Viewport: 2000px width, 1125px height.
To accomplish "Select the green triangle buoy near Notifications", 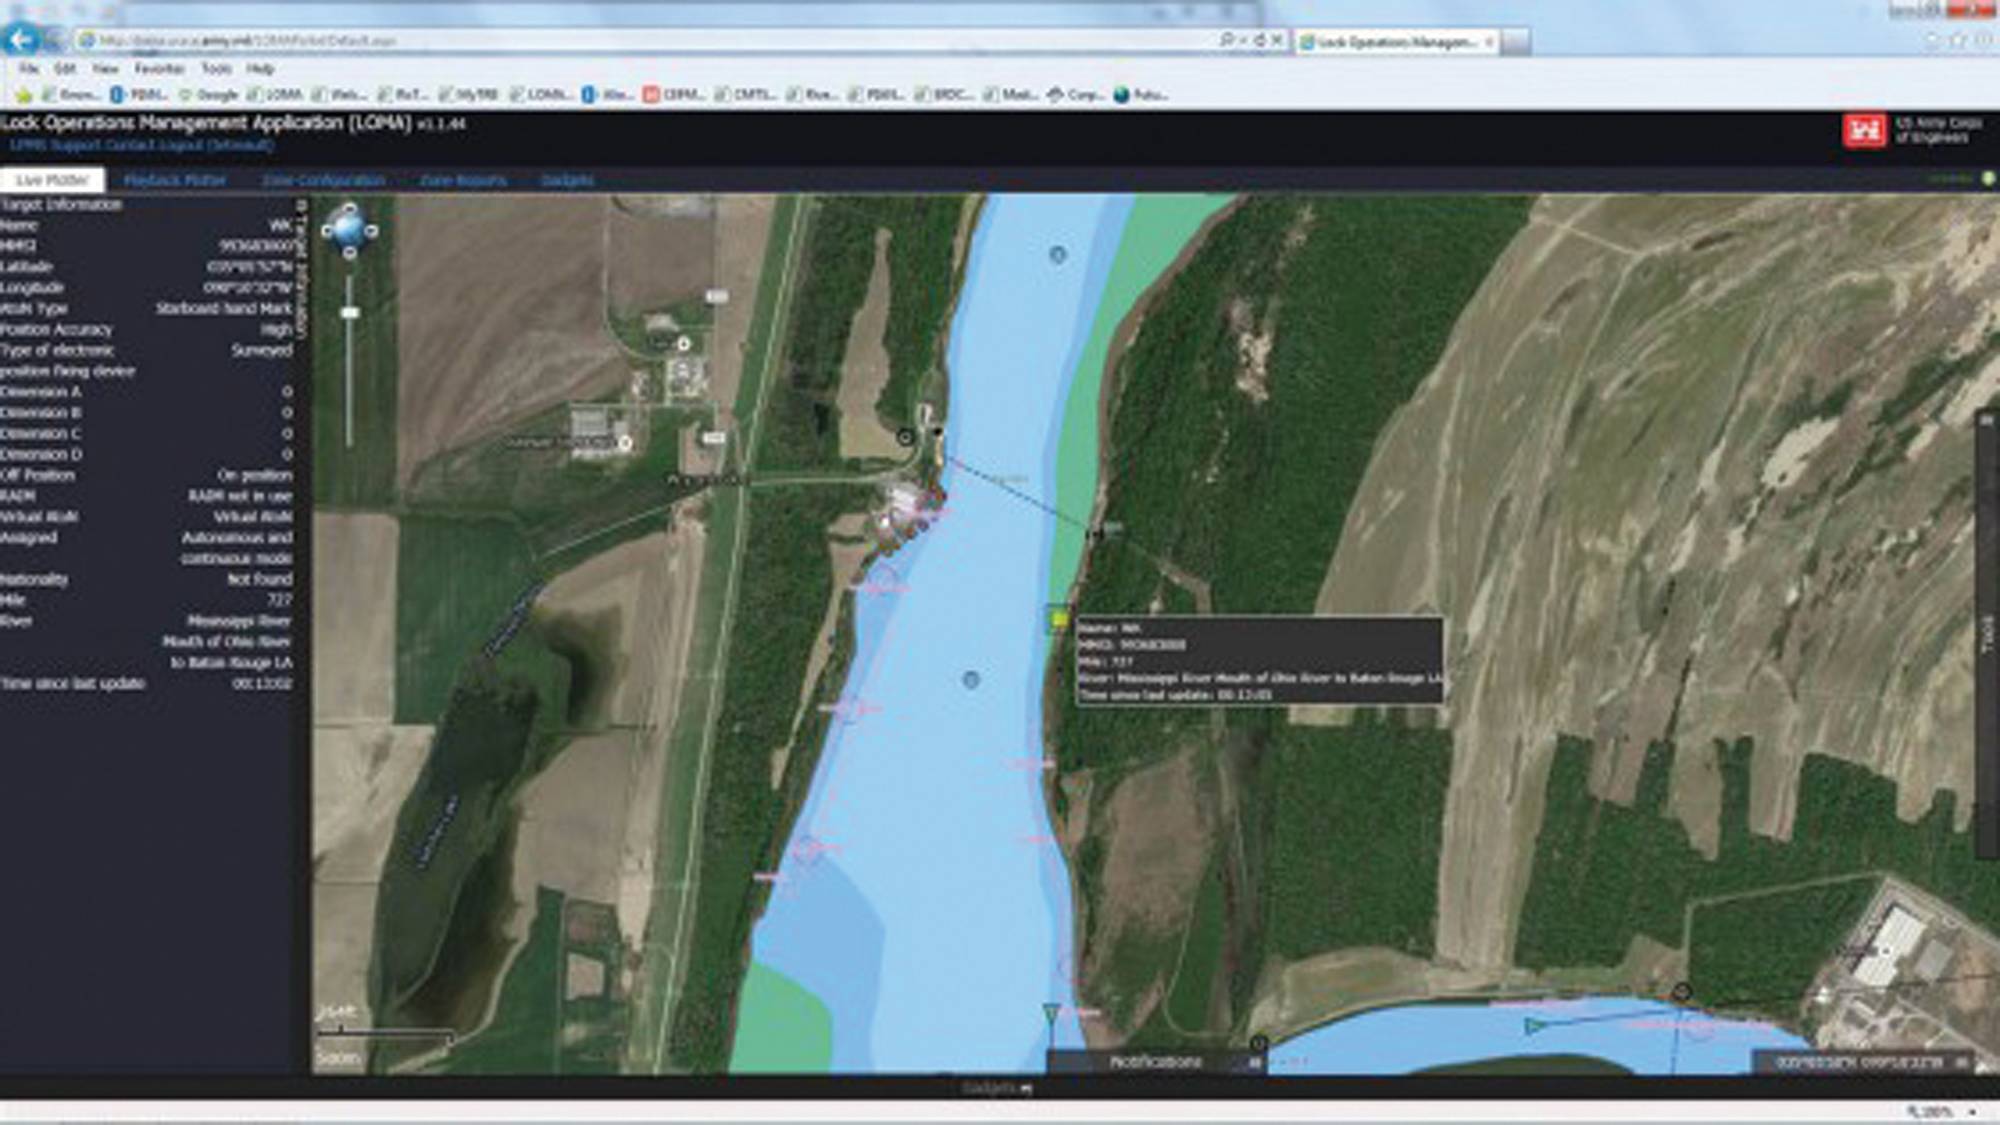I will [1051, 1014].
